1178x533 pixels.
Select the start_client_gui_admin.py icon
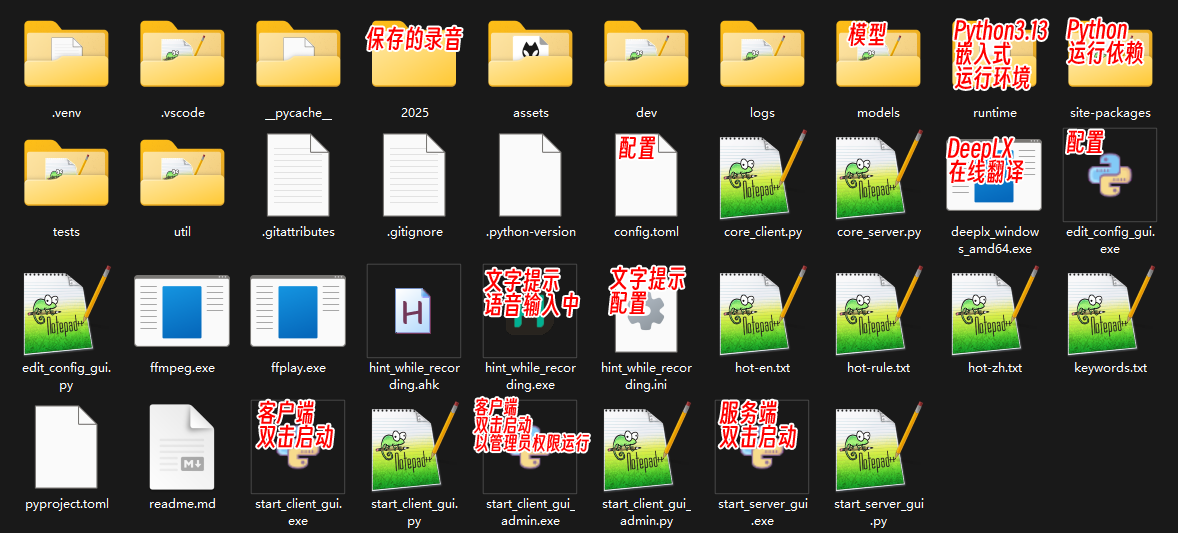coord(648,446)
